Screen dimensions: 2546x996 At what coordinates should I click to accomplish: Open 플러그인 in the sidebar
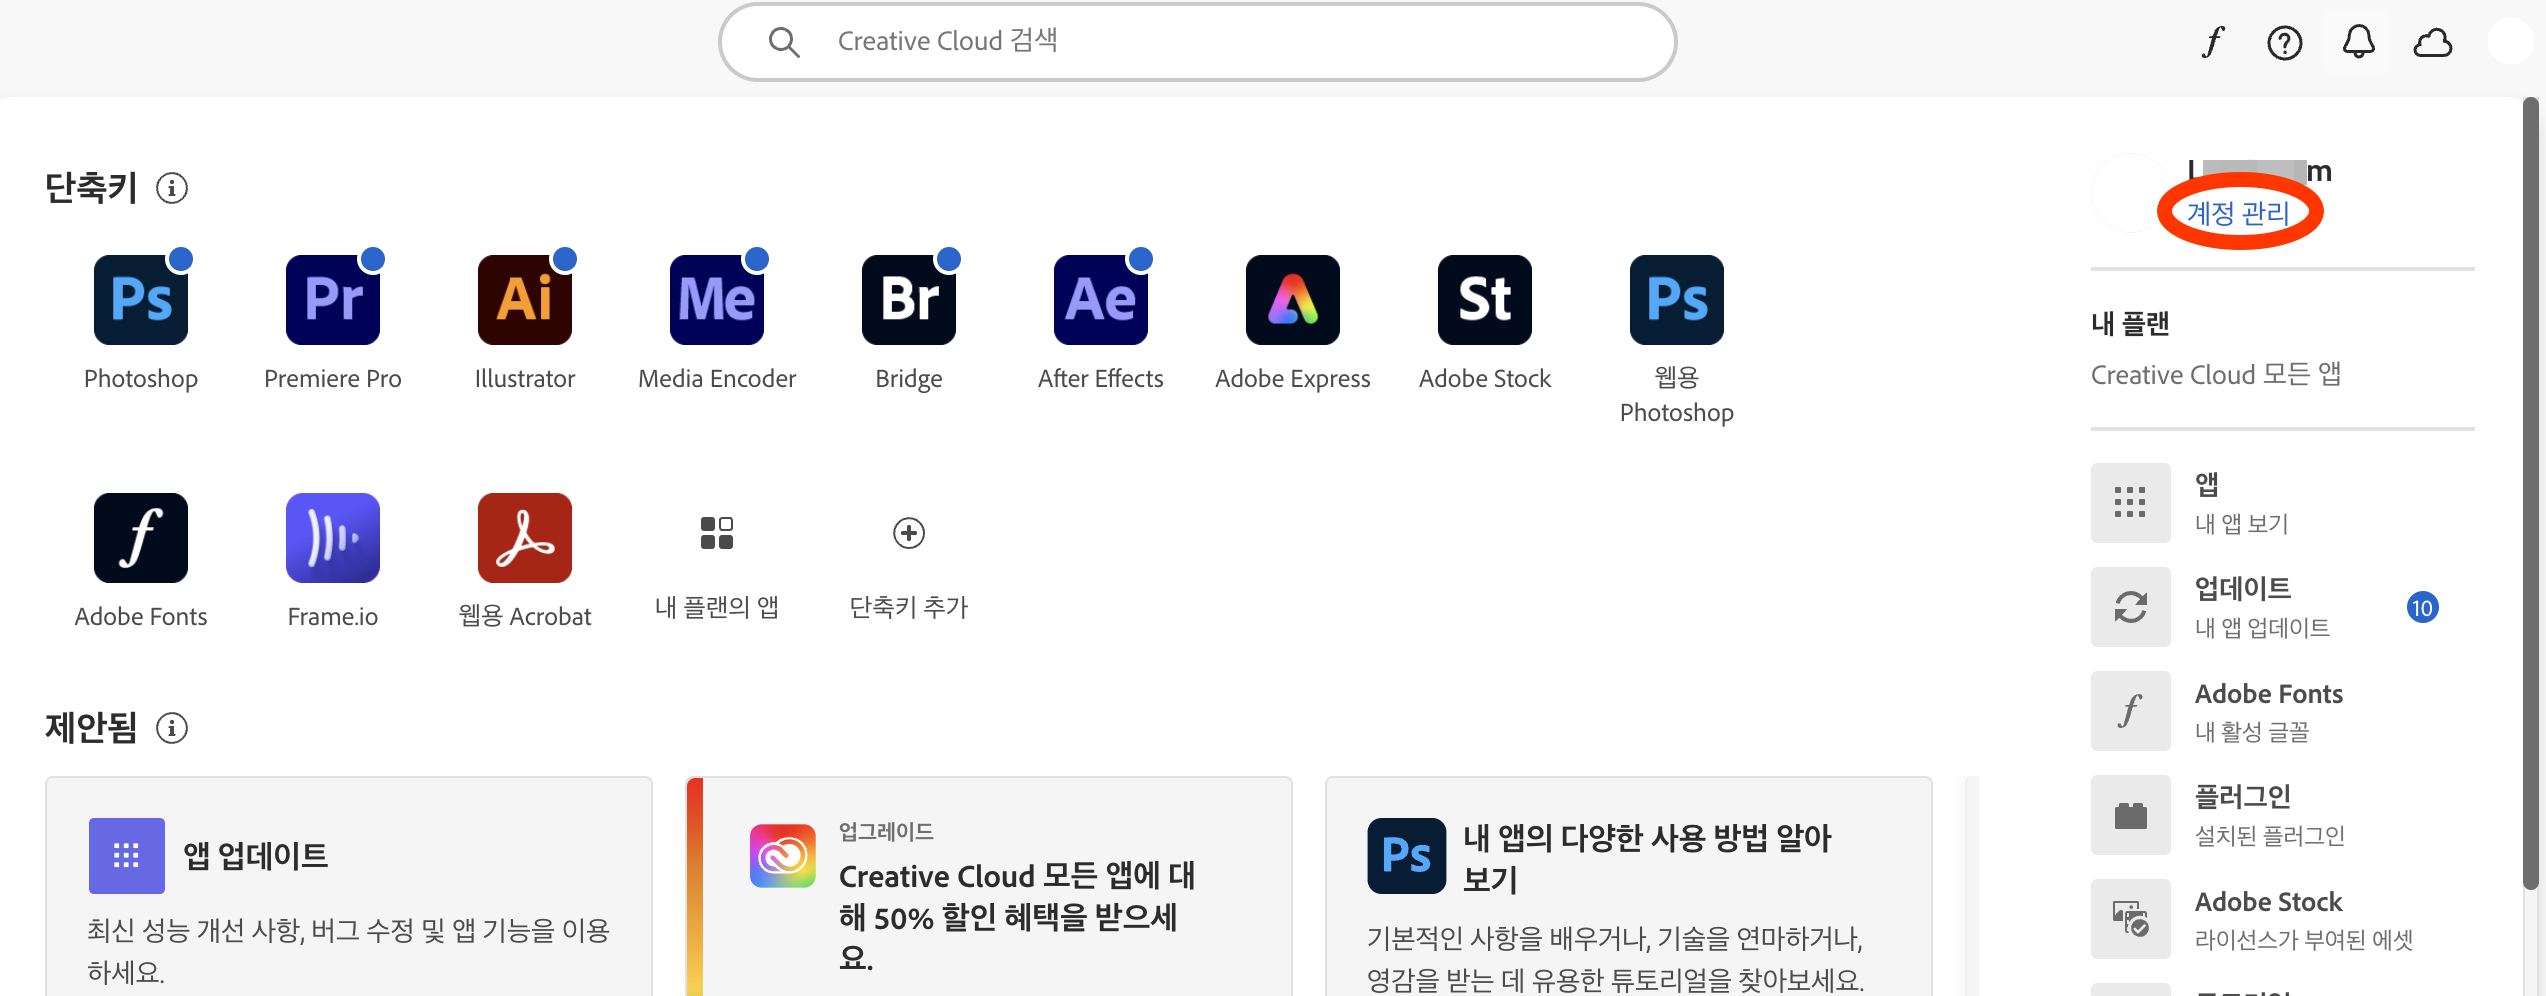[2282, 815]
